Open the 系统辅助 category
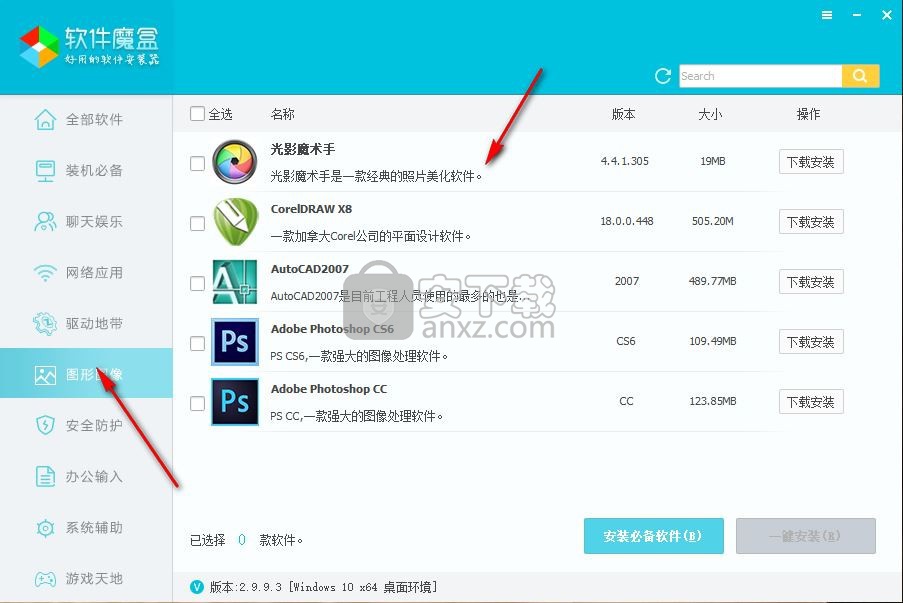Viewport: 903px width, 603px height. (x=86, y=528)
